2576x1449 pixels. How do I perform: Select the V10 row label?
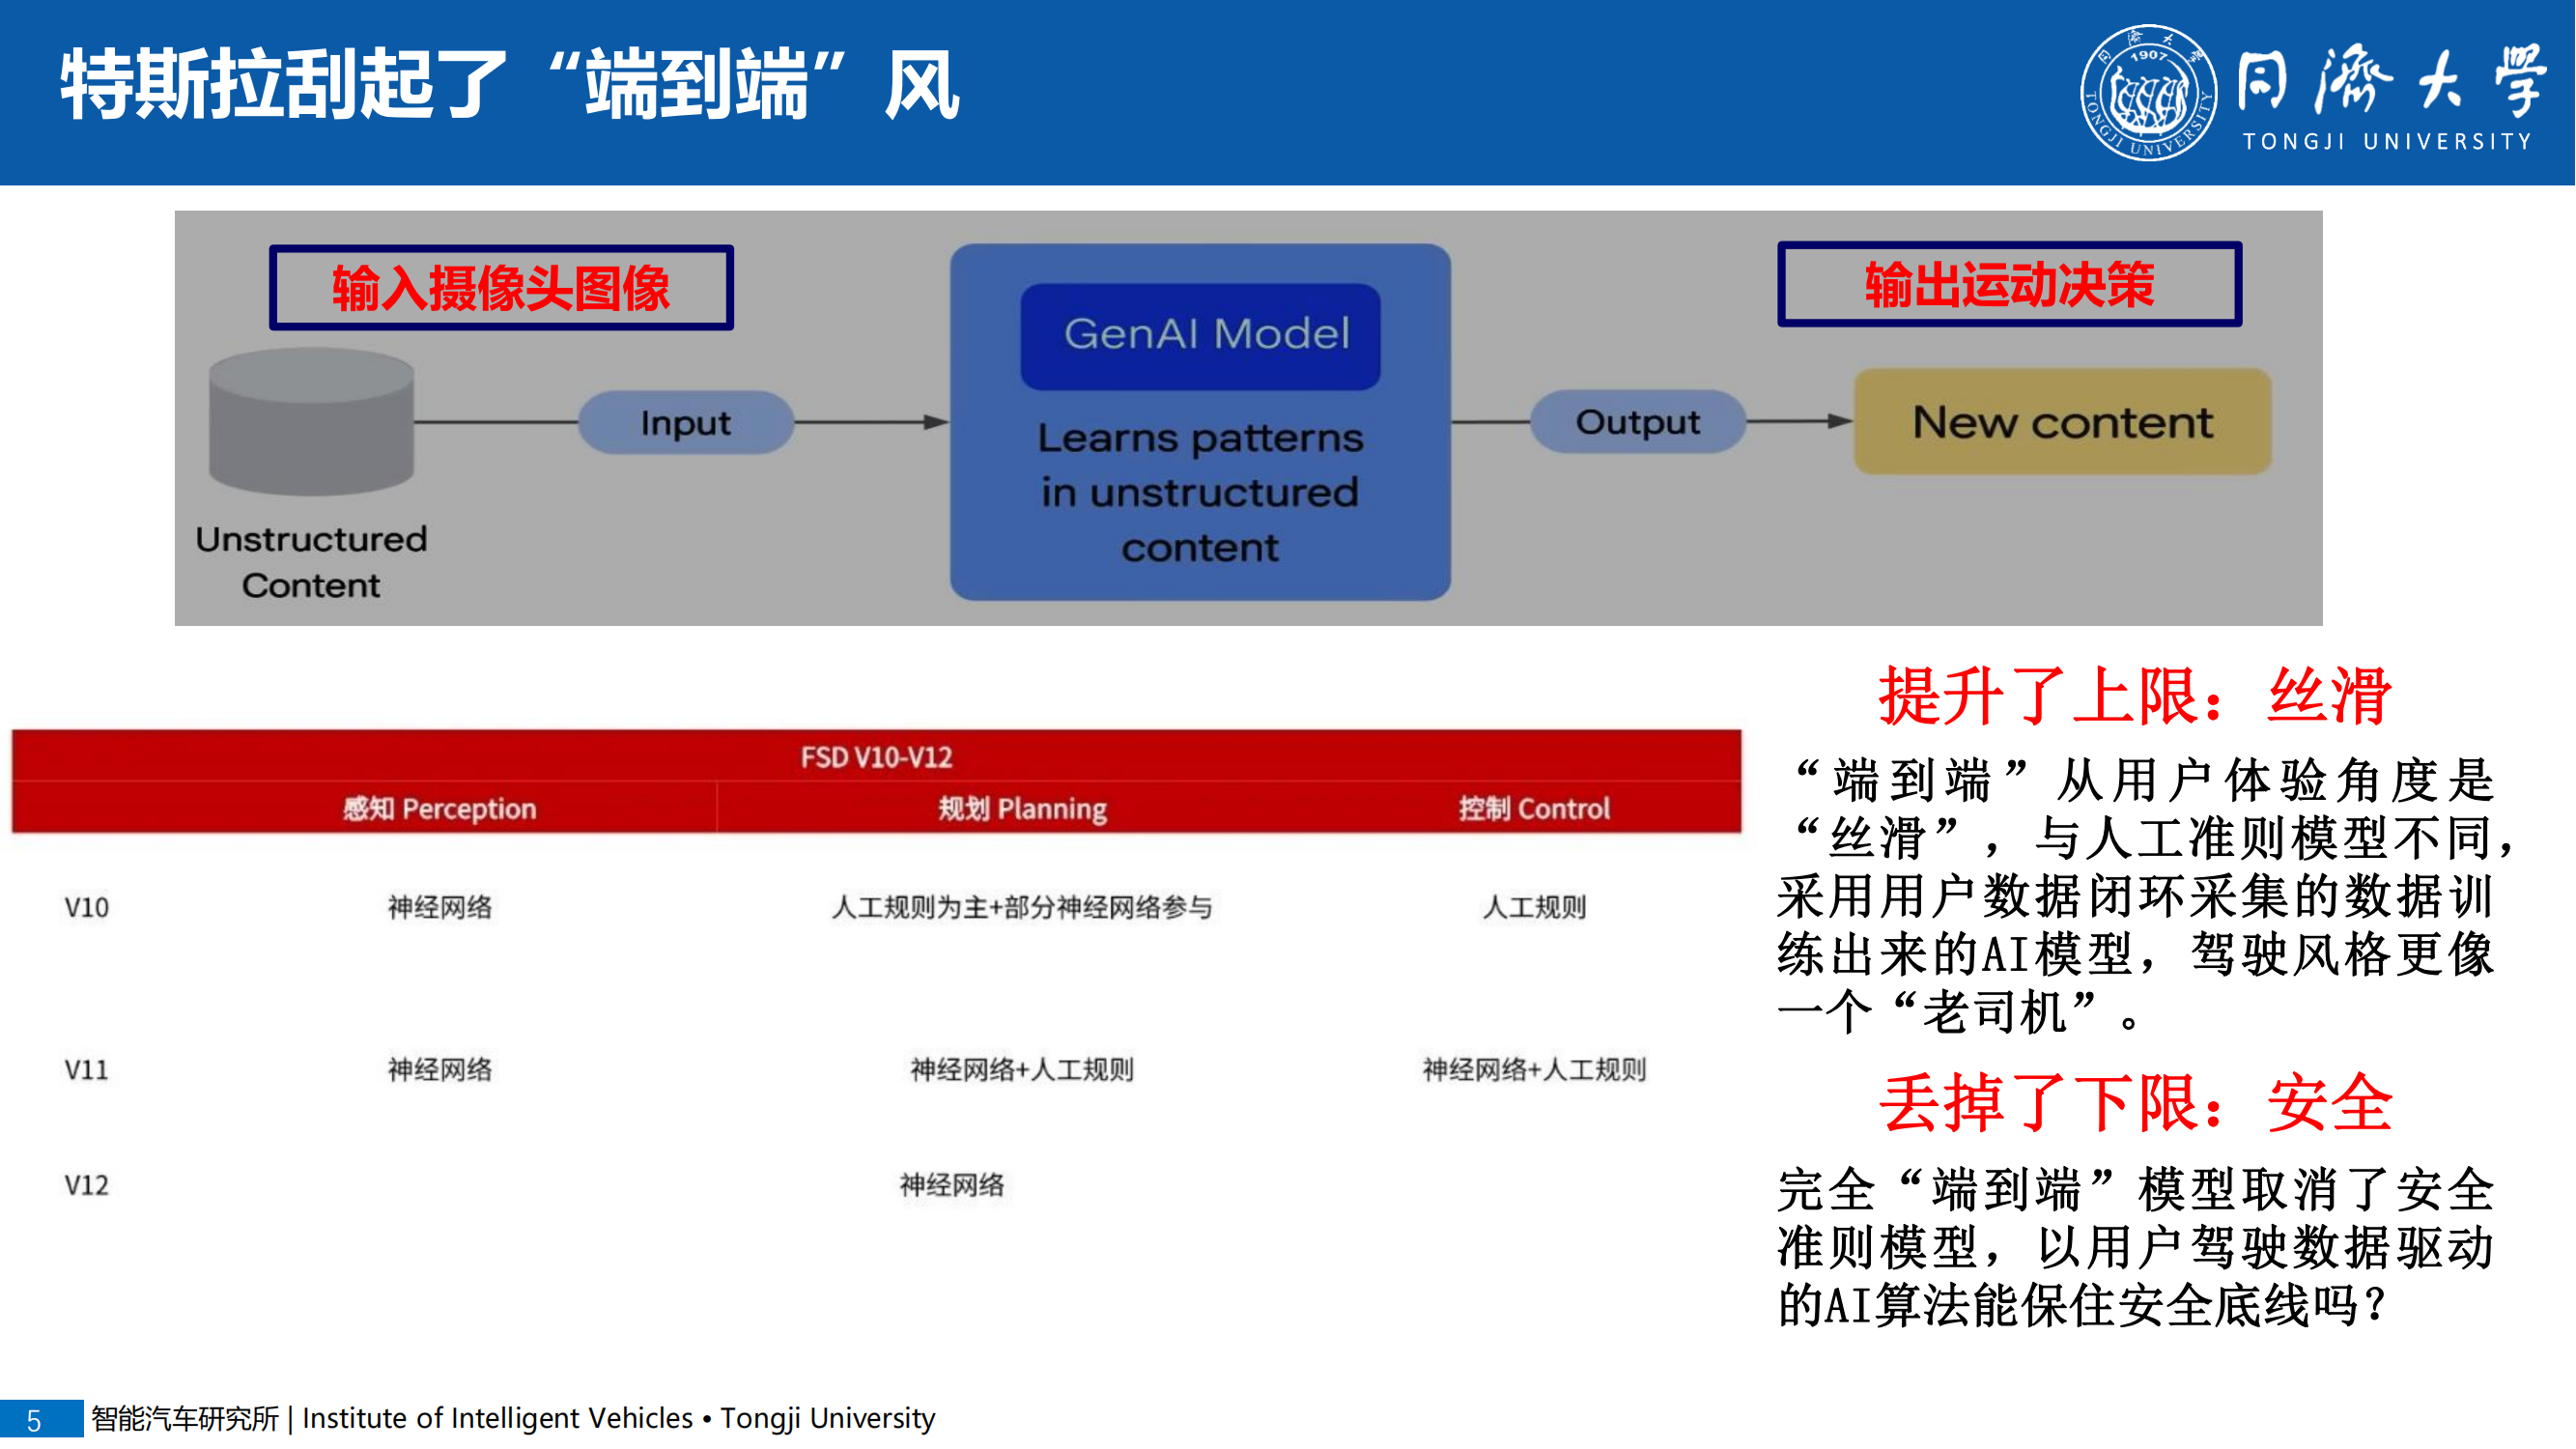point(87,908)
